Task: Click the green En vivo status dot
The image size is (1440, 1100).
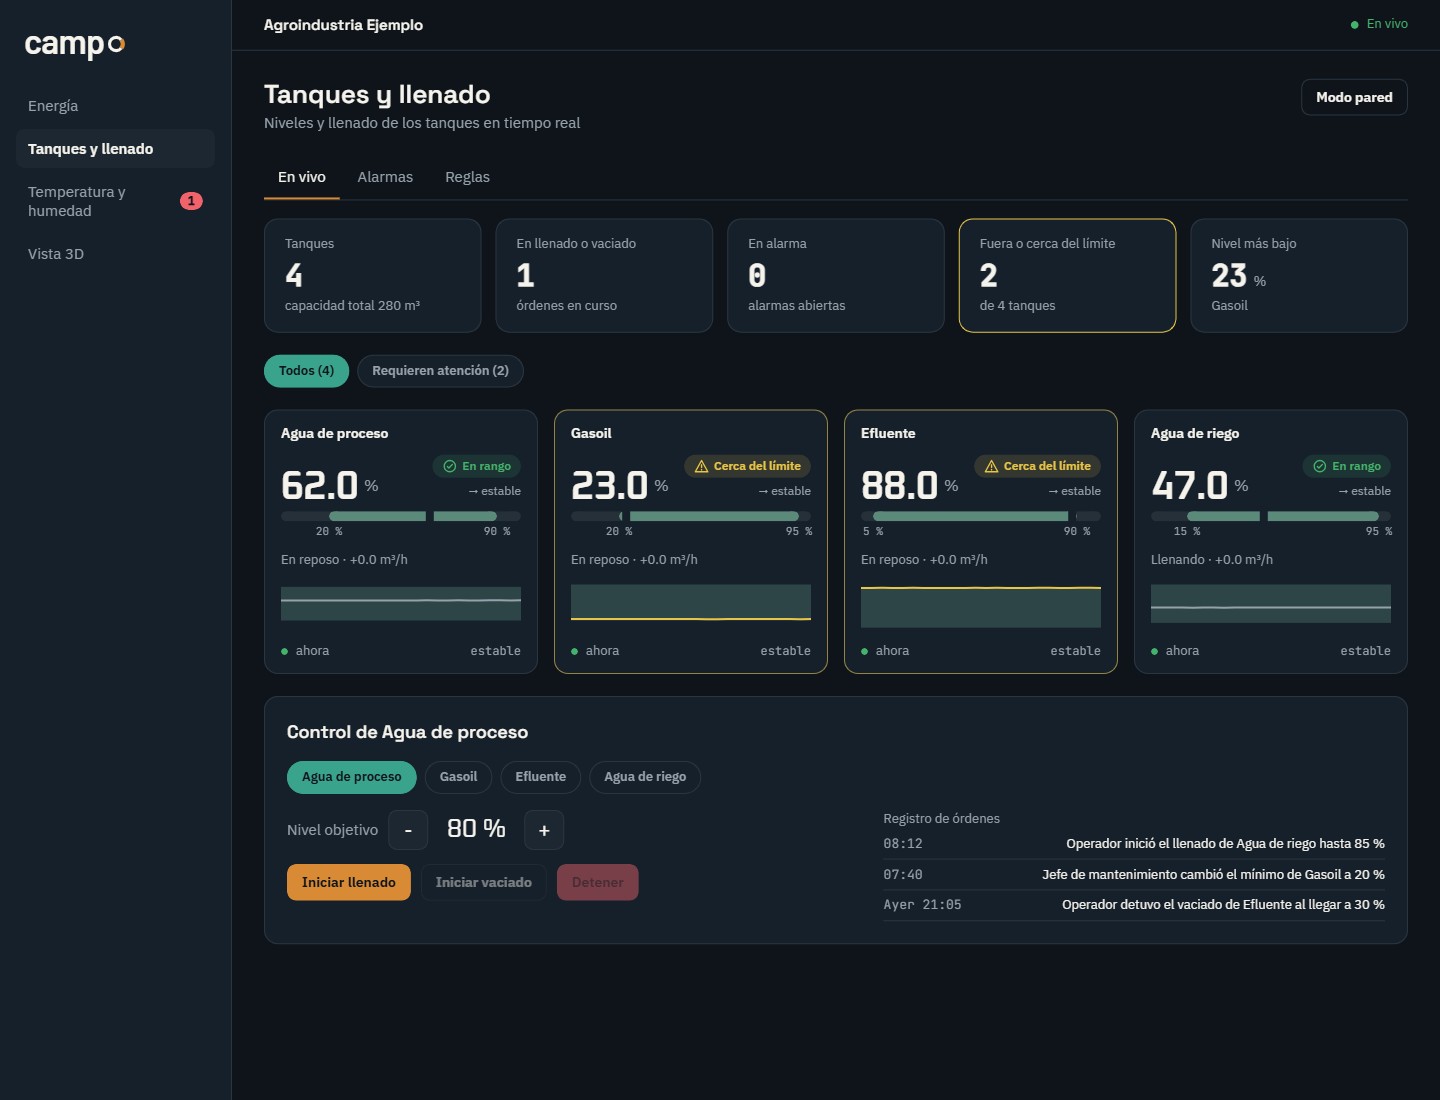Action: coord(1354,25)
